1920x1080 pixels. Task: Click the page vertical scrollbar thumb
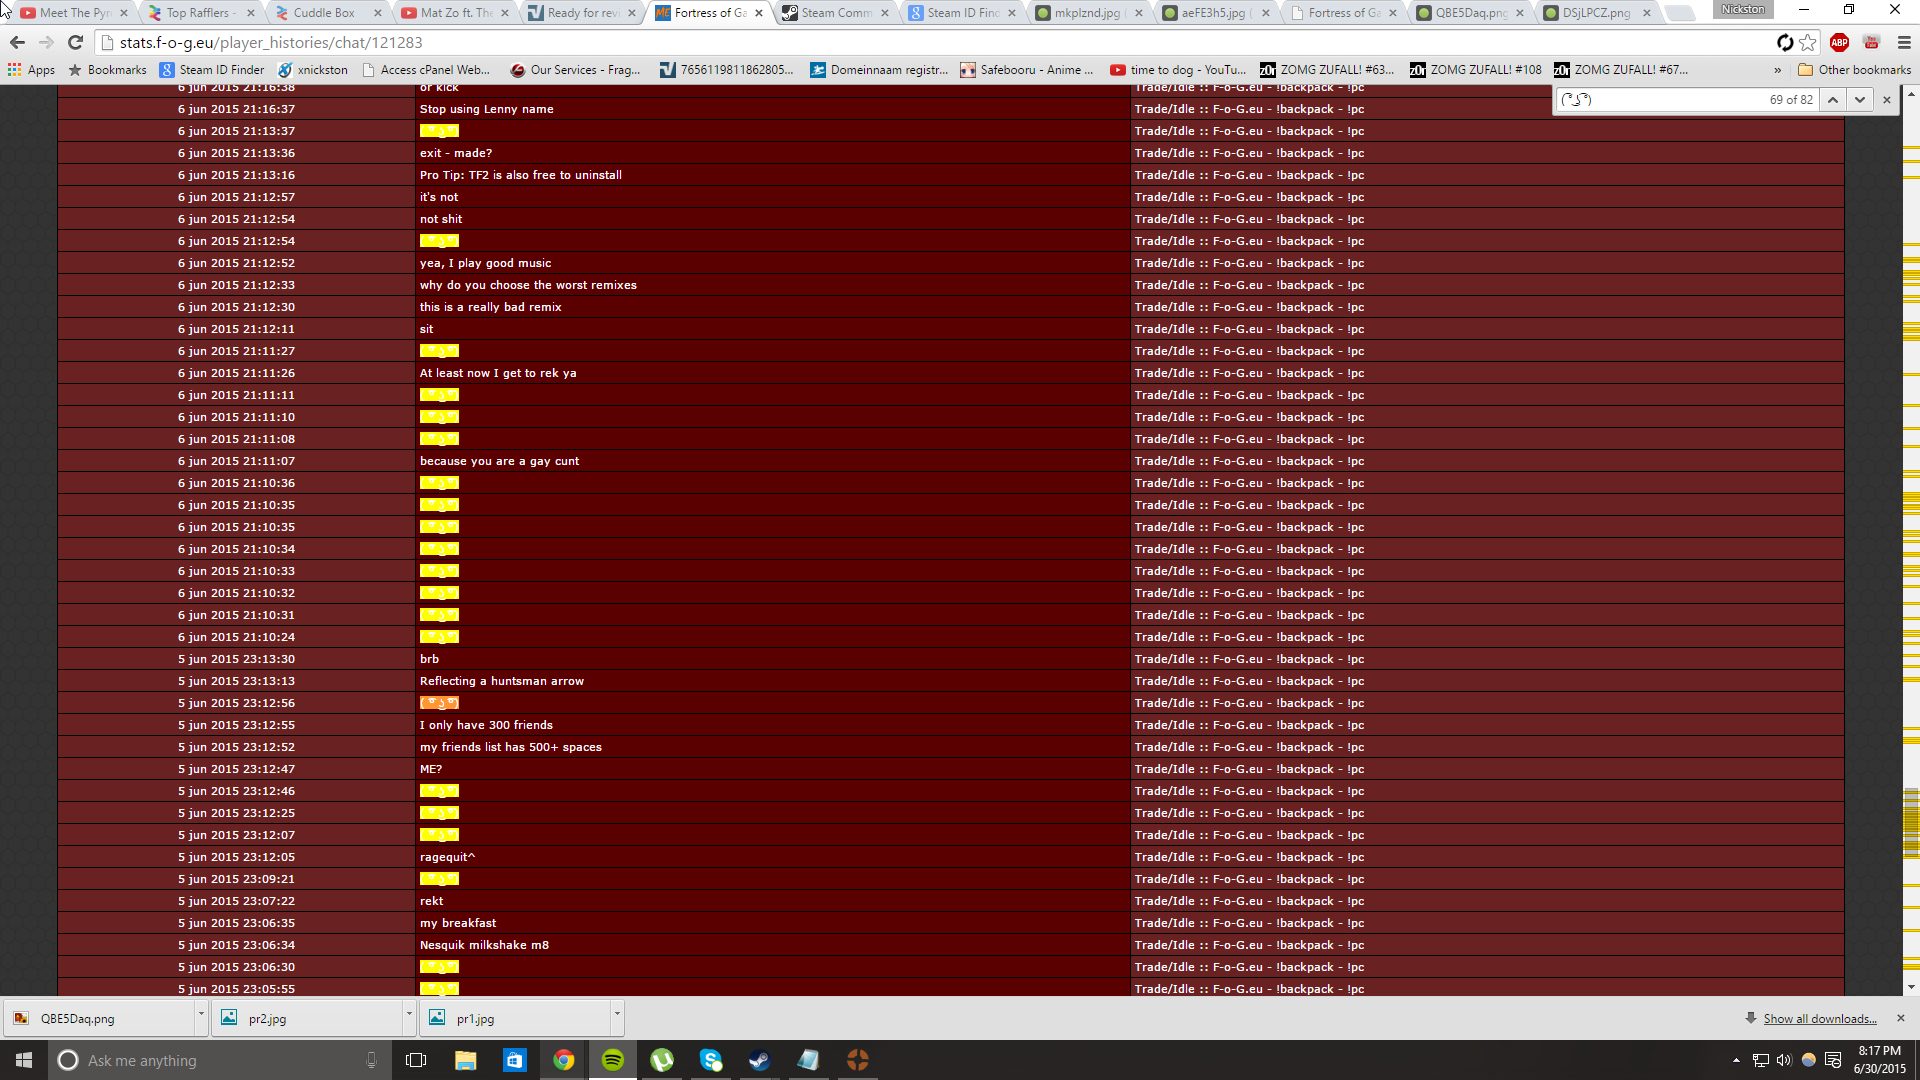tap(1911, 822)
